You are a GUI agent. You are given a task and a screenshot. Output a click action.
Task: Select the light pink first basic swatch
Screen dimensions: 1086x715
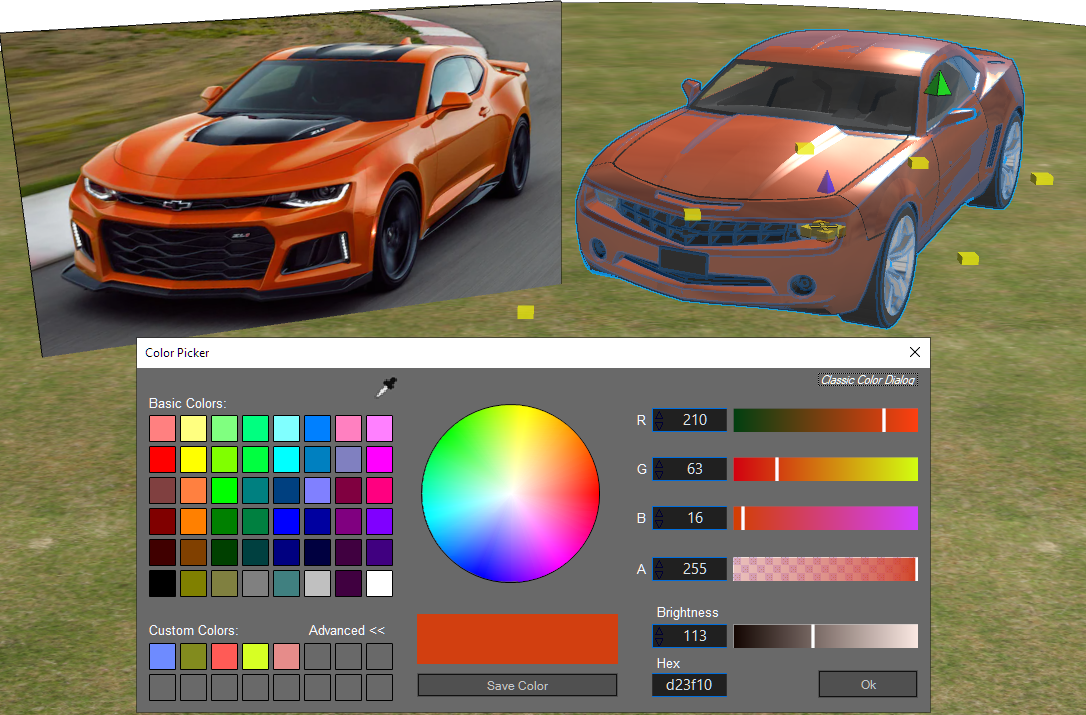click(162, 428)
